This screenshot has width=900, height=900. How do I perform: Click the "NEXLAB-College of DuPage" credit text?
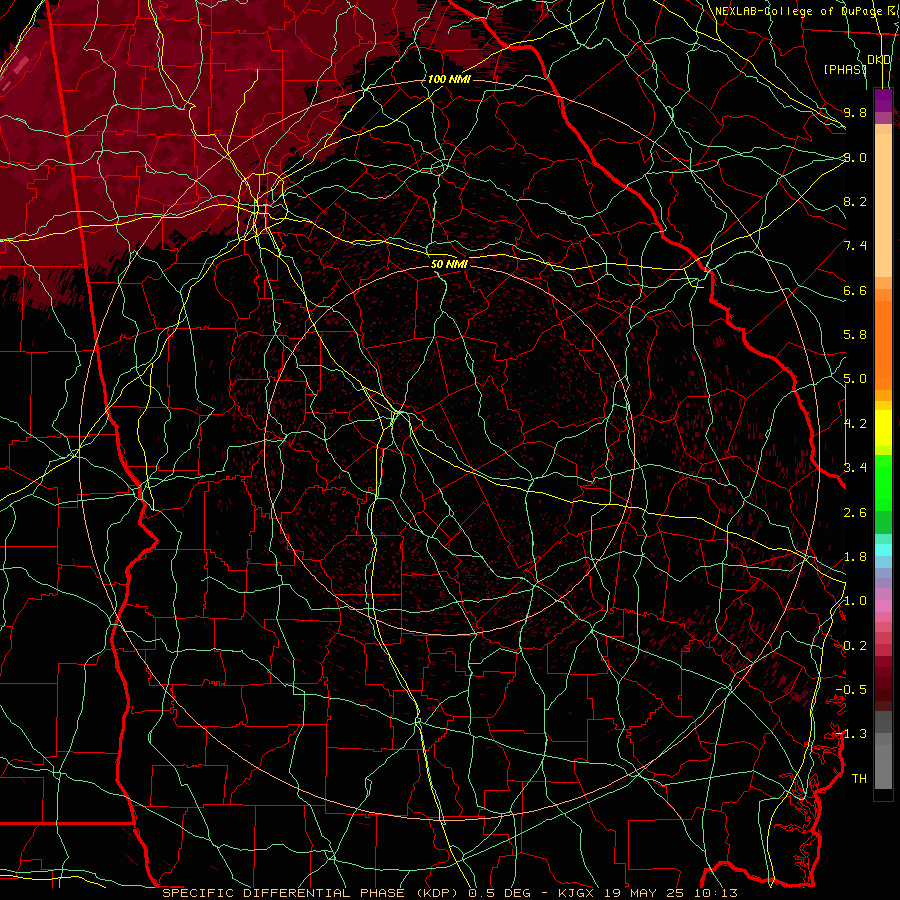[798, 11]
